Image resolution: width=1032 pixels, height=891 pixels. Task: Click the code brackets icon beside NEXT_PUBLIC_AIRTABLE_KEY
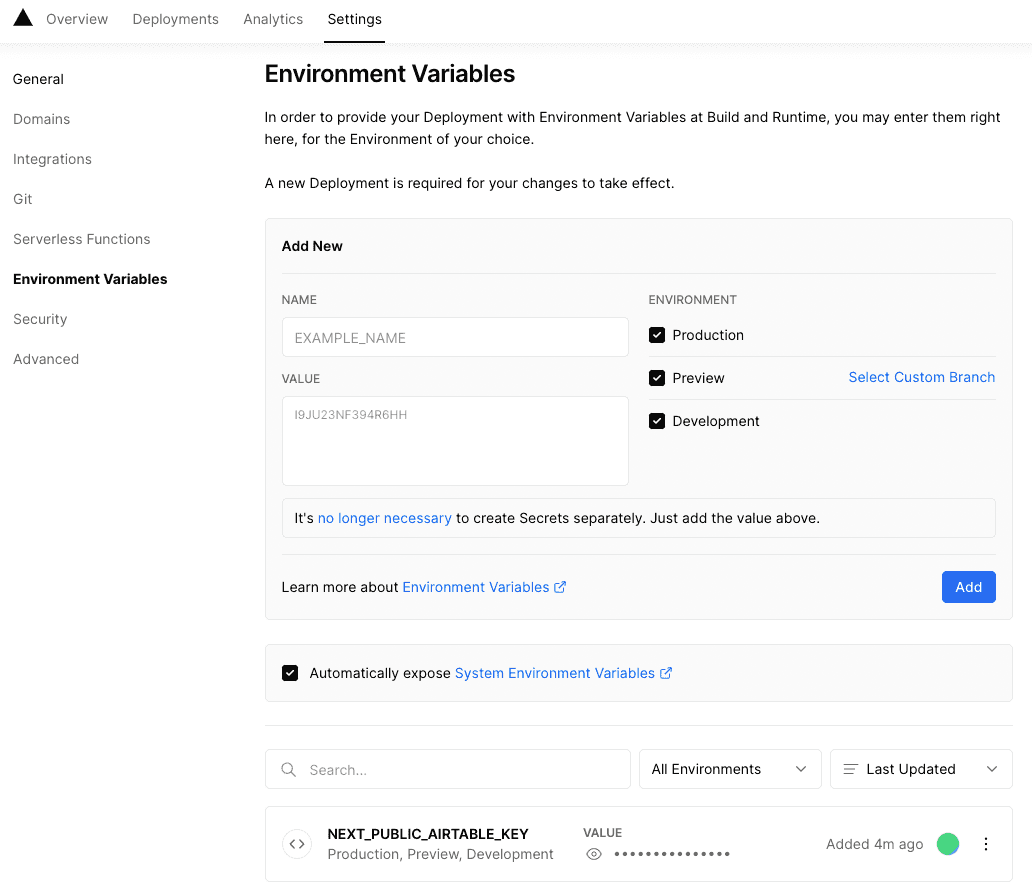[x=297, y=844]
